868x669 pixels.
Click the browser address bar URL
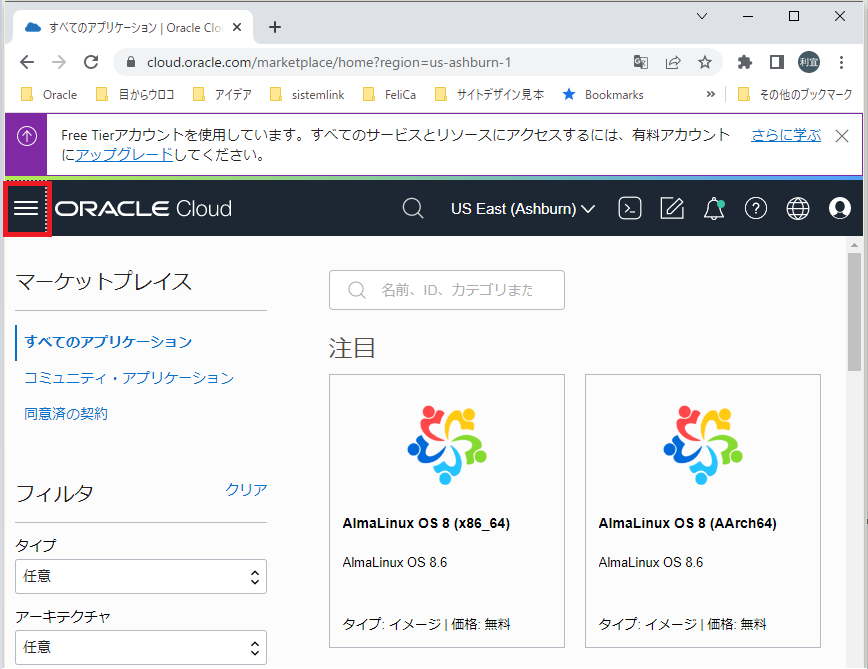[329, 62]
